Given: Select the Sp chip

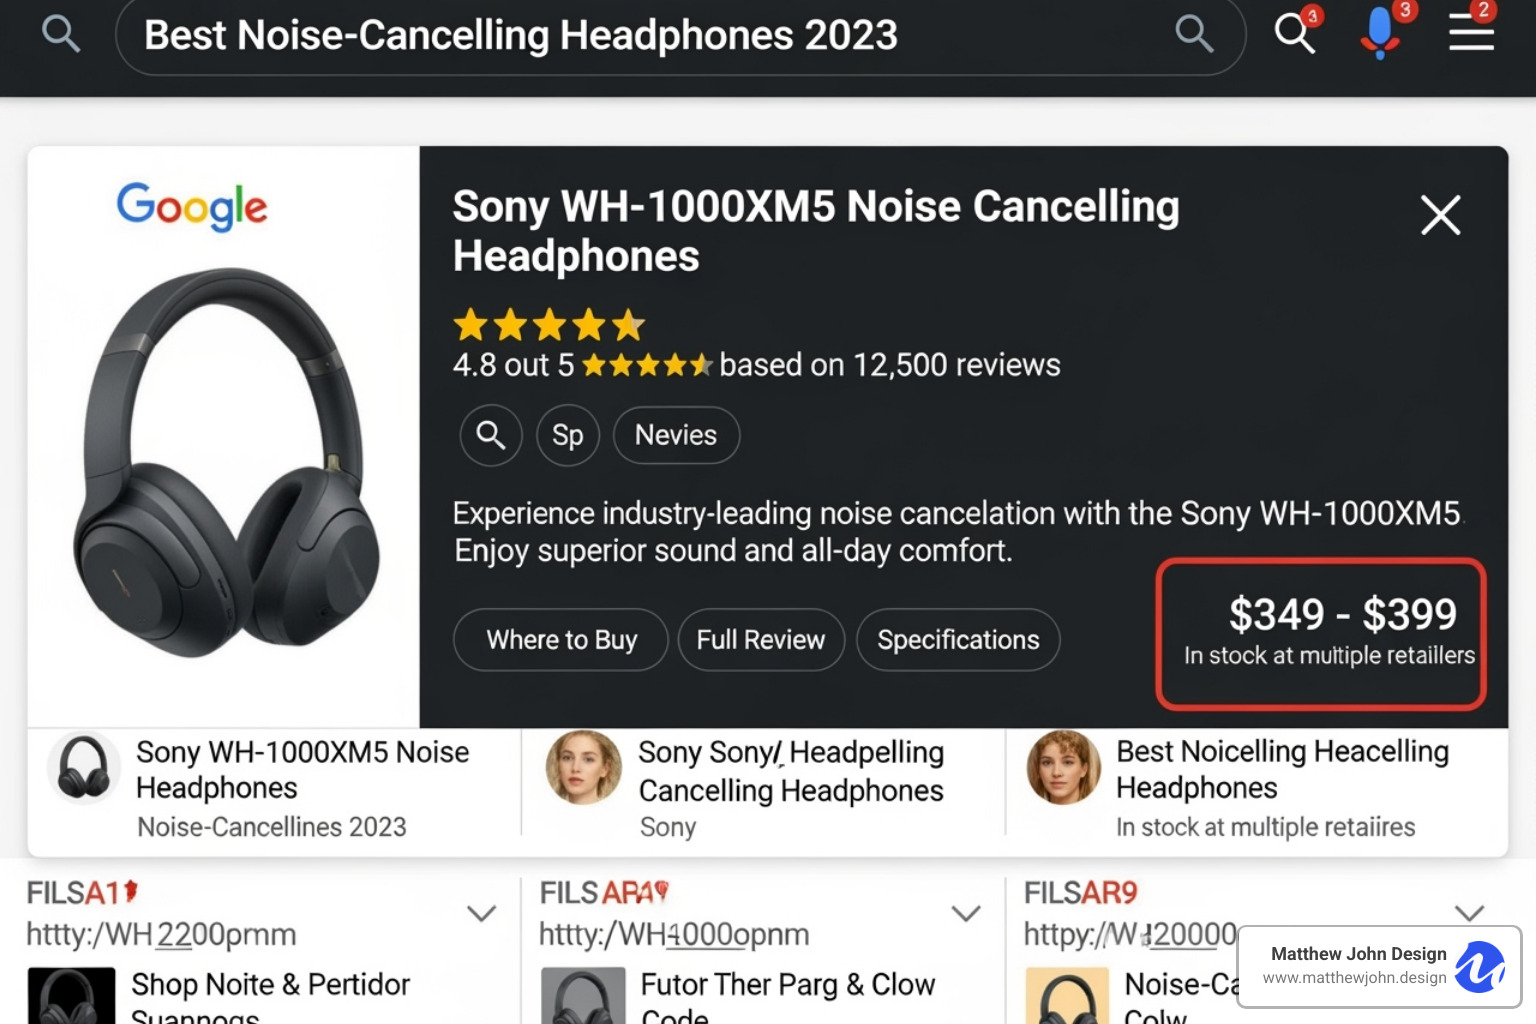Looking at the screenshot, I should click(x=567, y=435).
